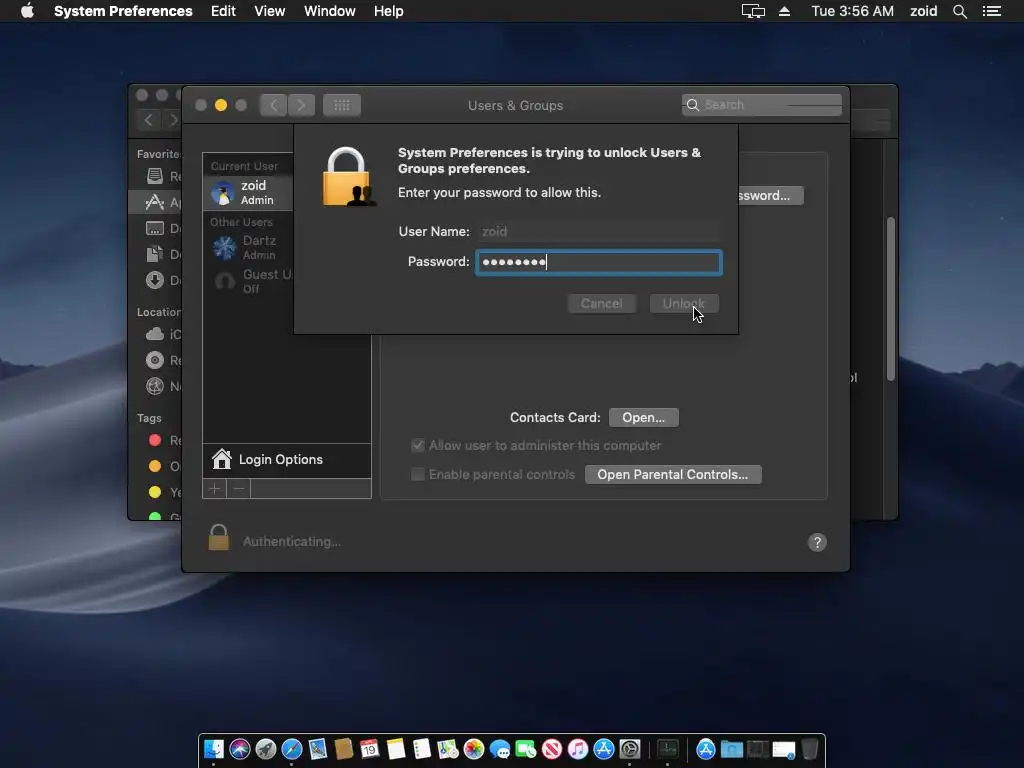Click the disabled User Name field showing zoid
1024x768 pixels.
pyautogui.click(x=599, y=231)
